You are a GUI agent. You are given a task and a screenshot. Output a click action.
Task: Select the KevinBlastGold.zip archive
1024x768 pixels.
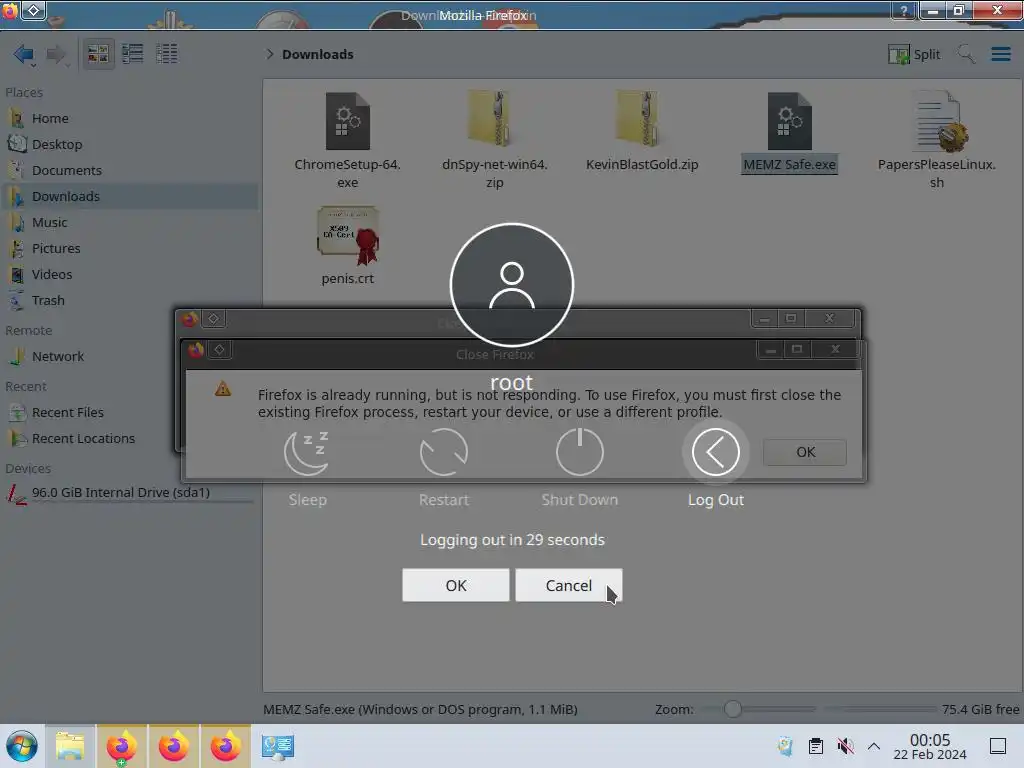pyautogui.click(x=642, y=133)
